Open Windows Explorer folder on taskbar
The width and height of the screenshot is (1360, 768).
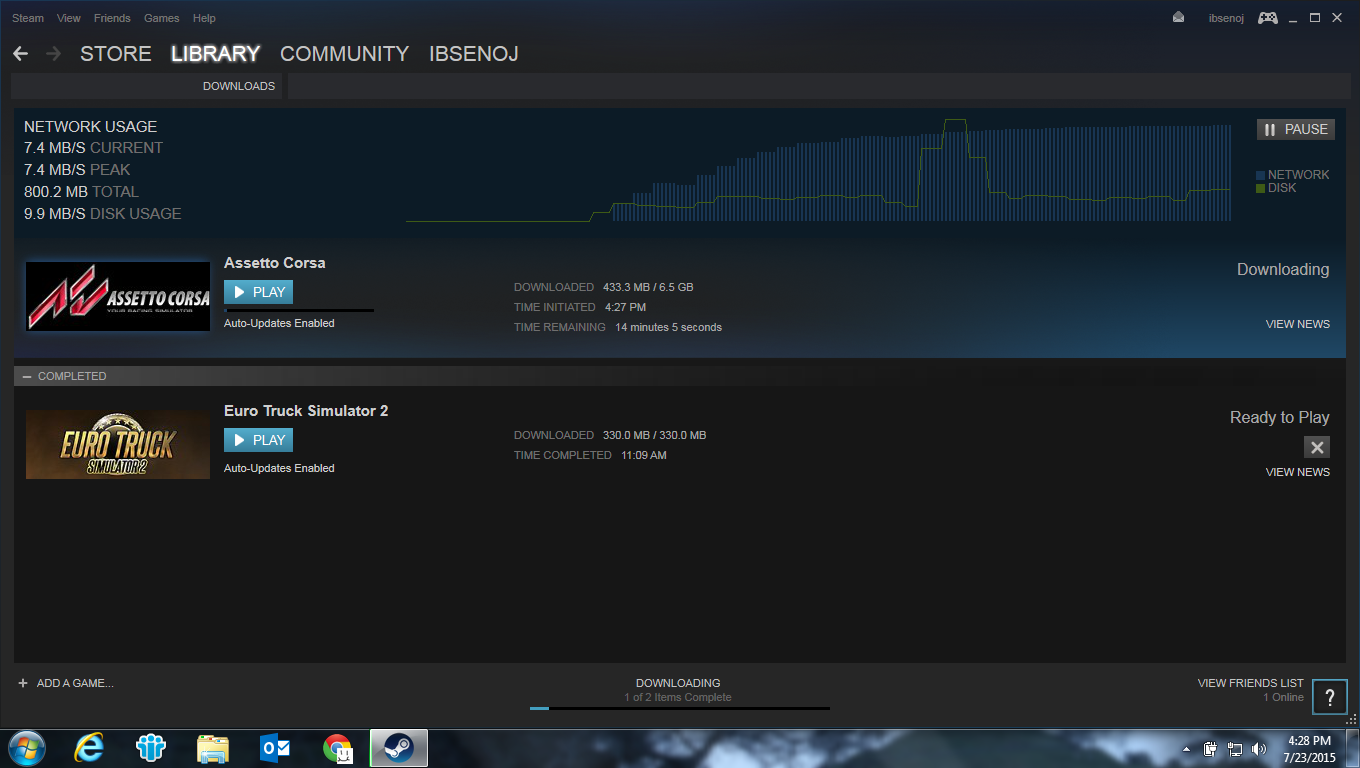point(213,748)
